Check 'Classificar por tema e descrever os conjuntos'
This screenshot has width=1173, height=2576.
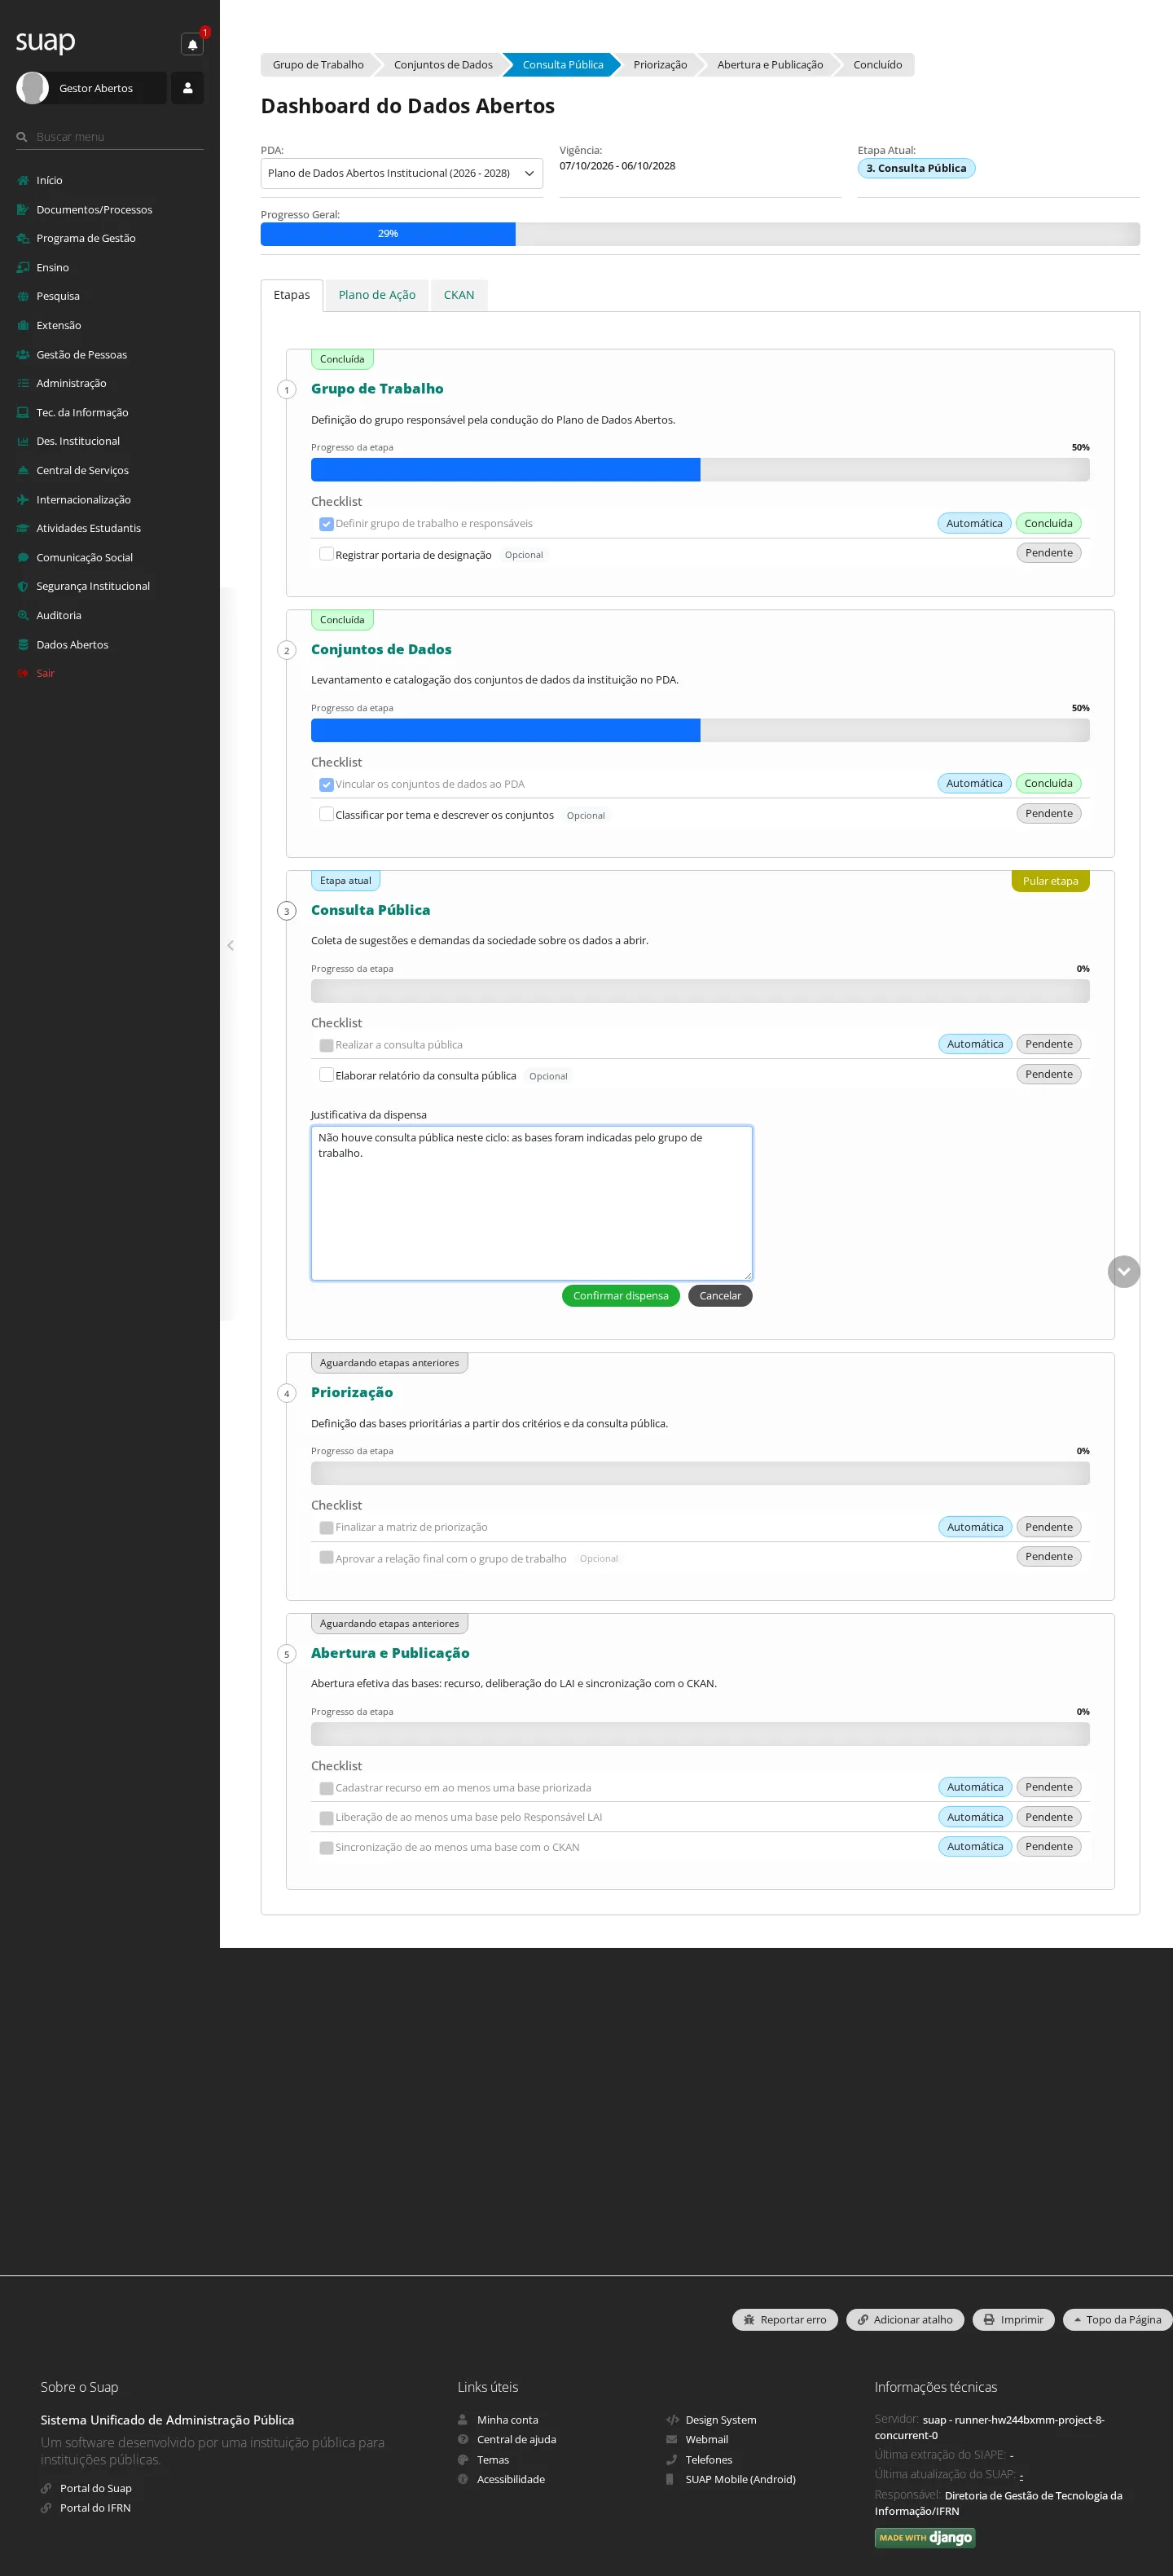pos(326,814)
